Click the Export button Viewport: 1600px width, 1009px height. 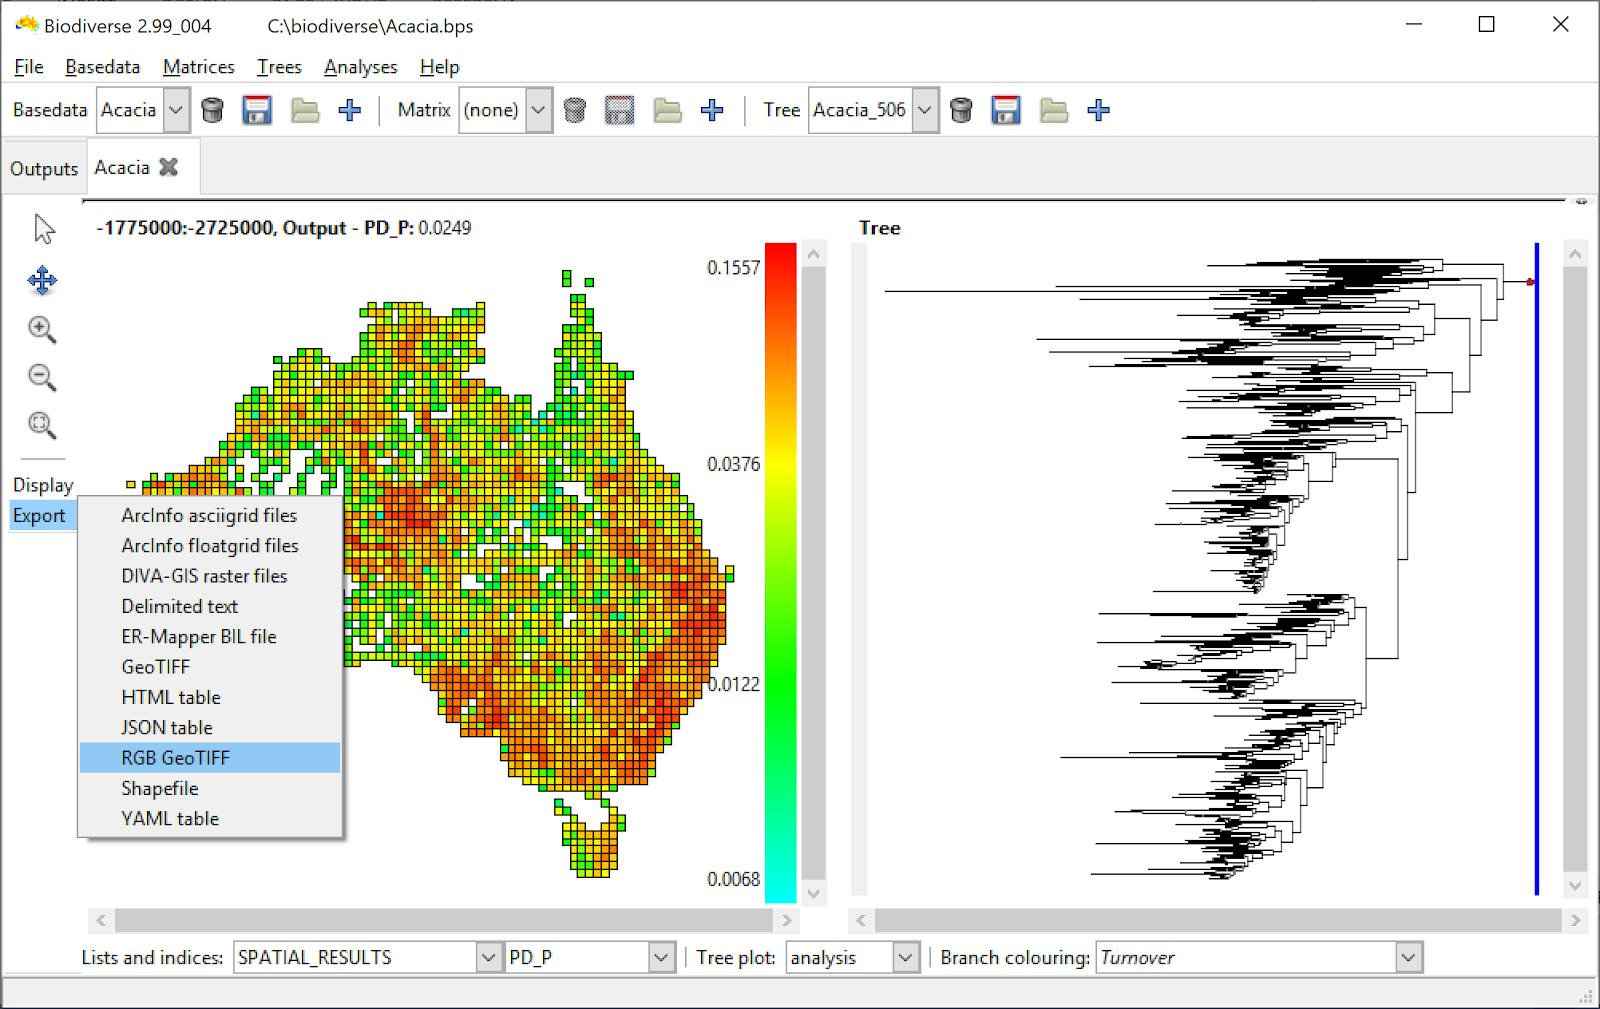pos(40,515)
